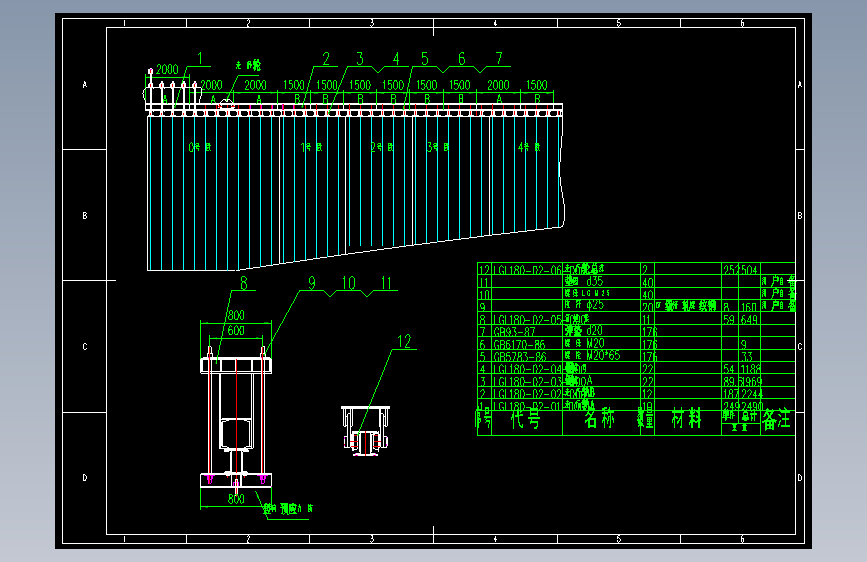Click the 'LGL180-02-06' code cell
Screen dimensions: 867x562
click(x=527, y=270)
